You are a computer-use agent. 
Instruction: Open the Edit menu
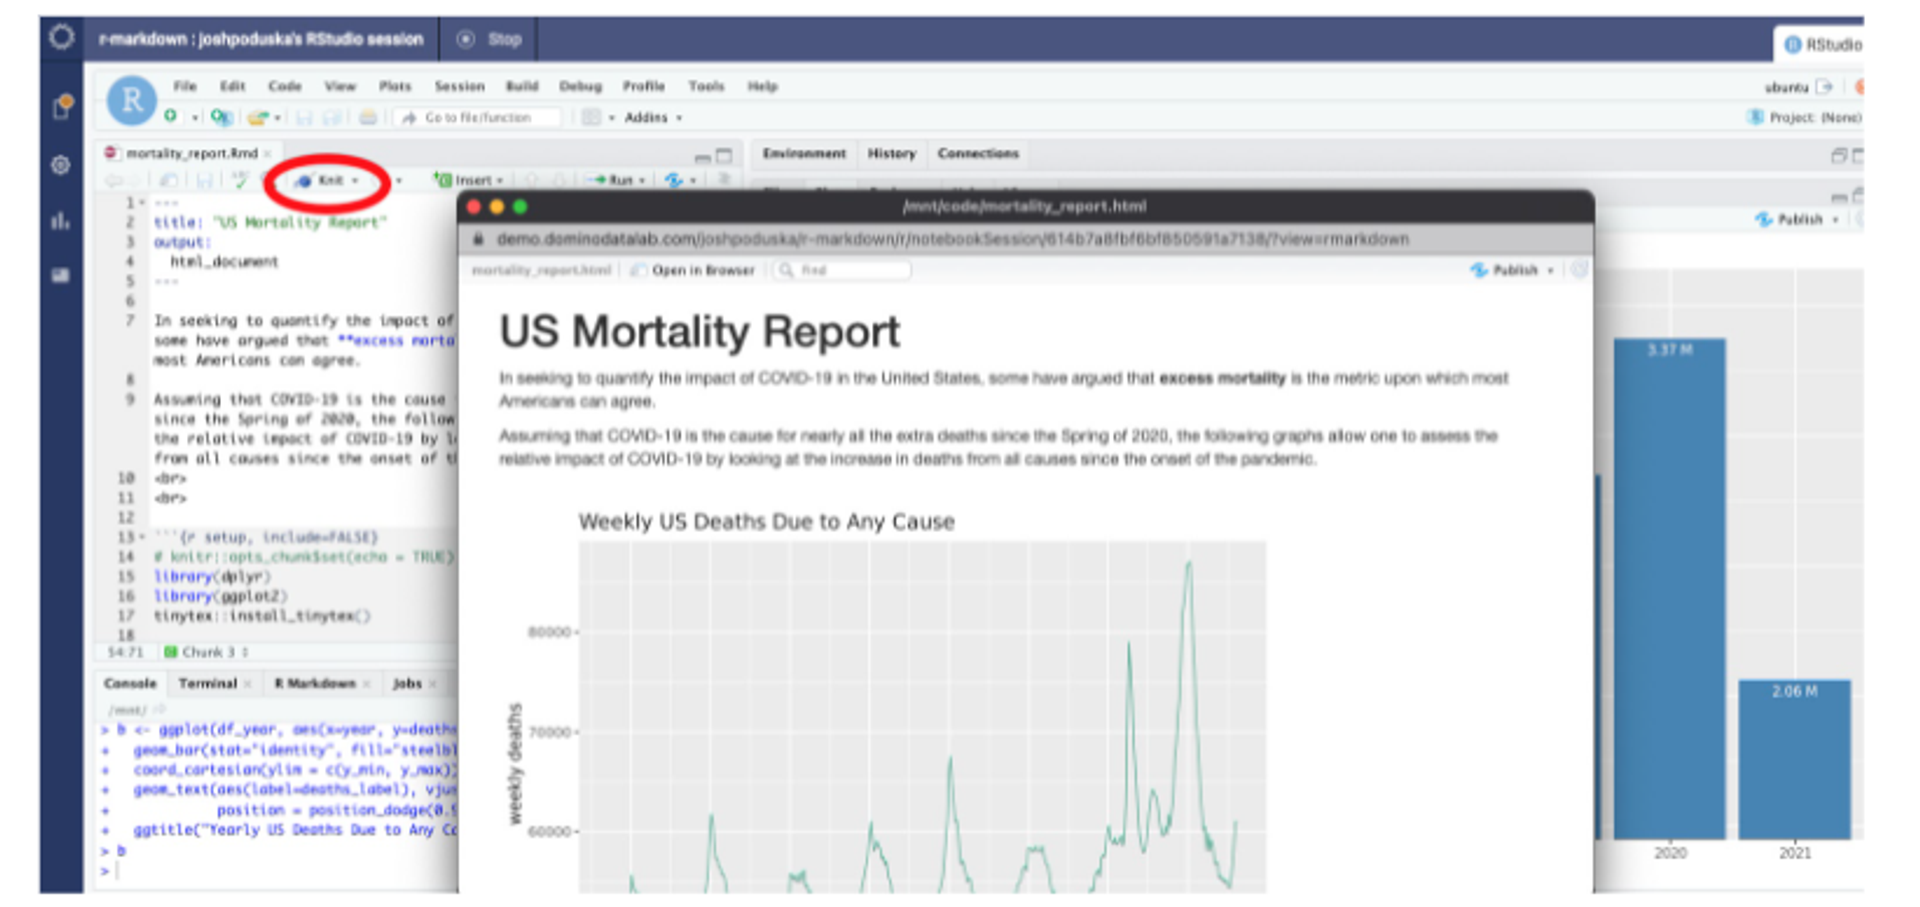(233, 86)
